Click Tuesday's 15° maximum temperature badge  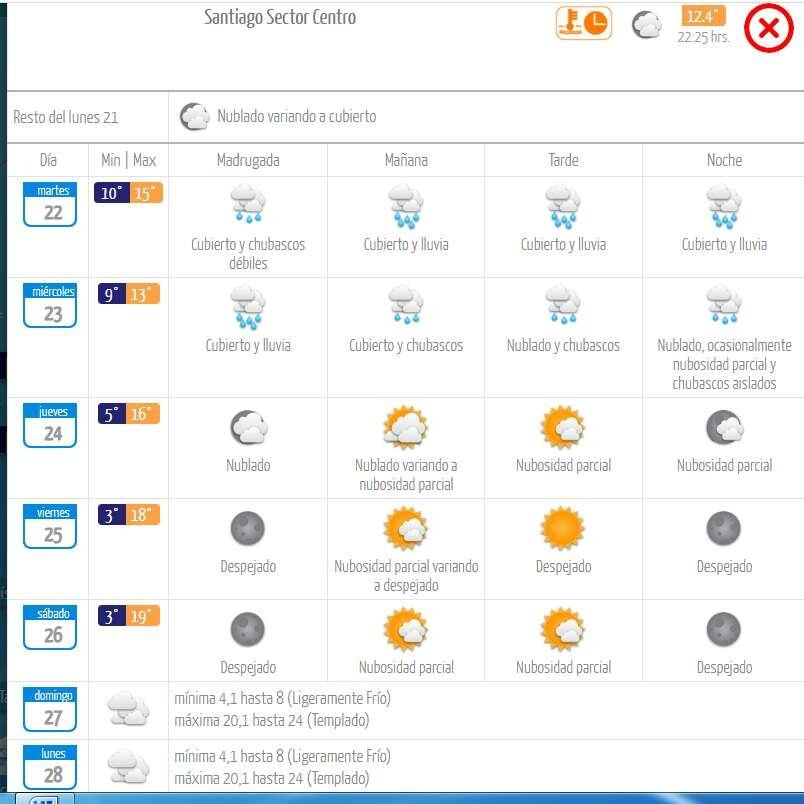(x=146, y=193)
